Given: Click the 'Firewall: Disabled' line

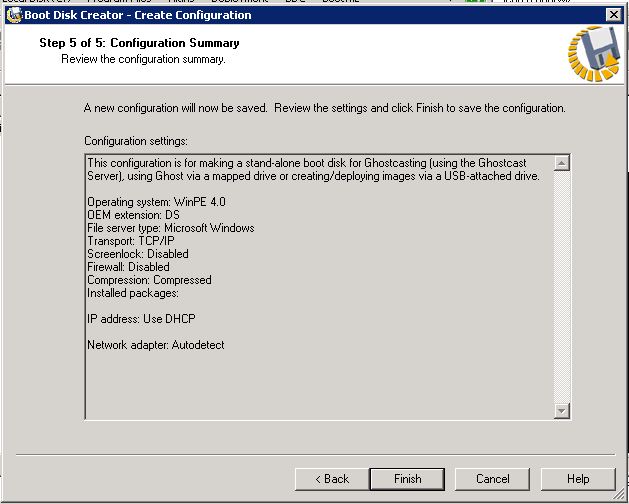Looking at the screenshot, I should pos(128,267).
